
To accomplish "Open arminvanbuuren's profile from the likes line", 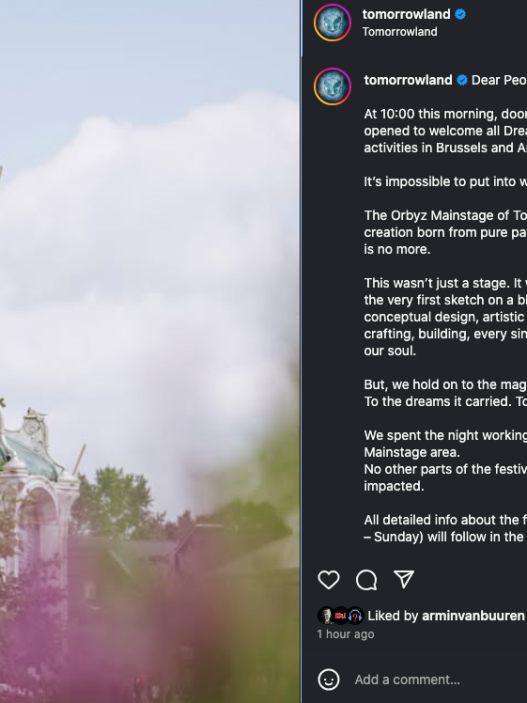I will pos(473,616).
